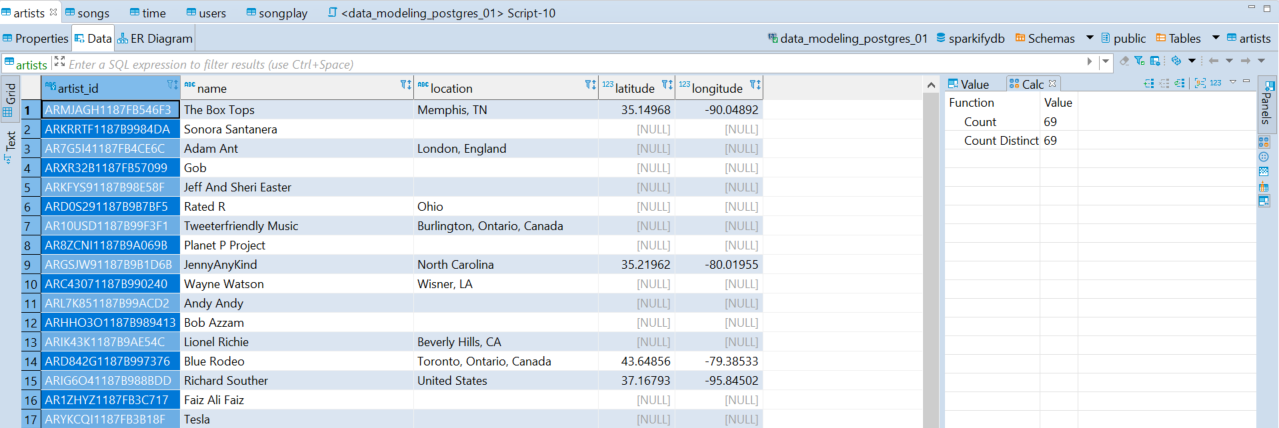This screenshot has width=1279, height=428.
Task: Click add function icon in Calc toolbar
Action: (x=1149, y=83)
